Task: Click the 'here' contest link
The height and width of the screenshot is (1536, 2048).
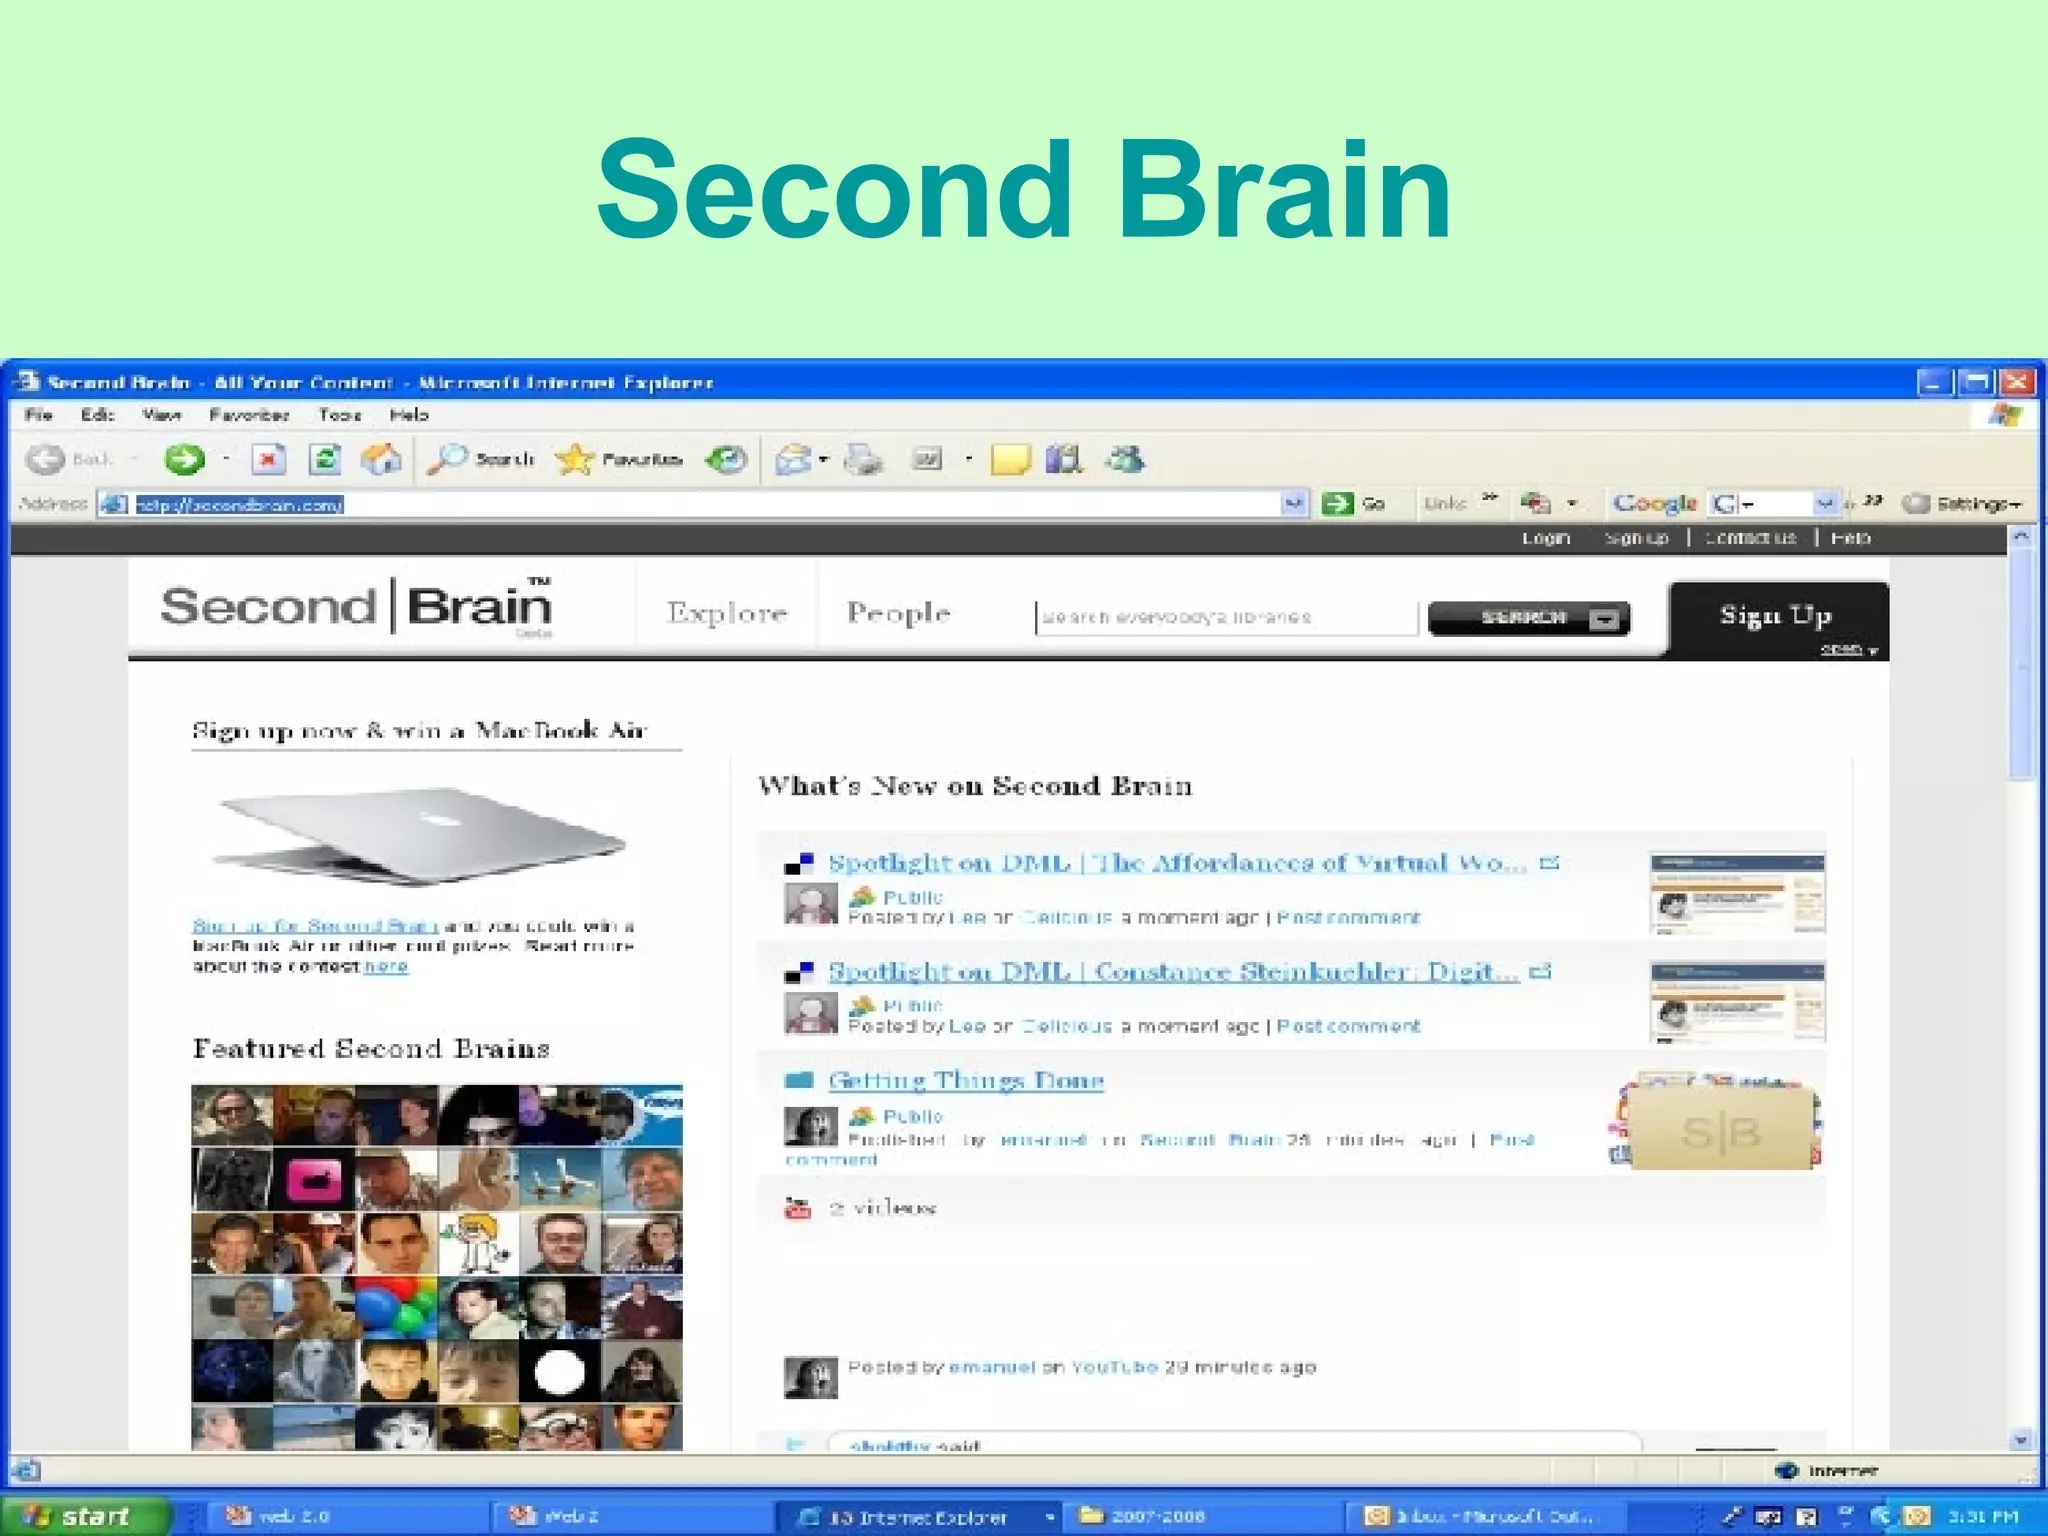Action: [x=386, y=966]
